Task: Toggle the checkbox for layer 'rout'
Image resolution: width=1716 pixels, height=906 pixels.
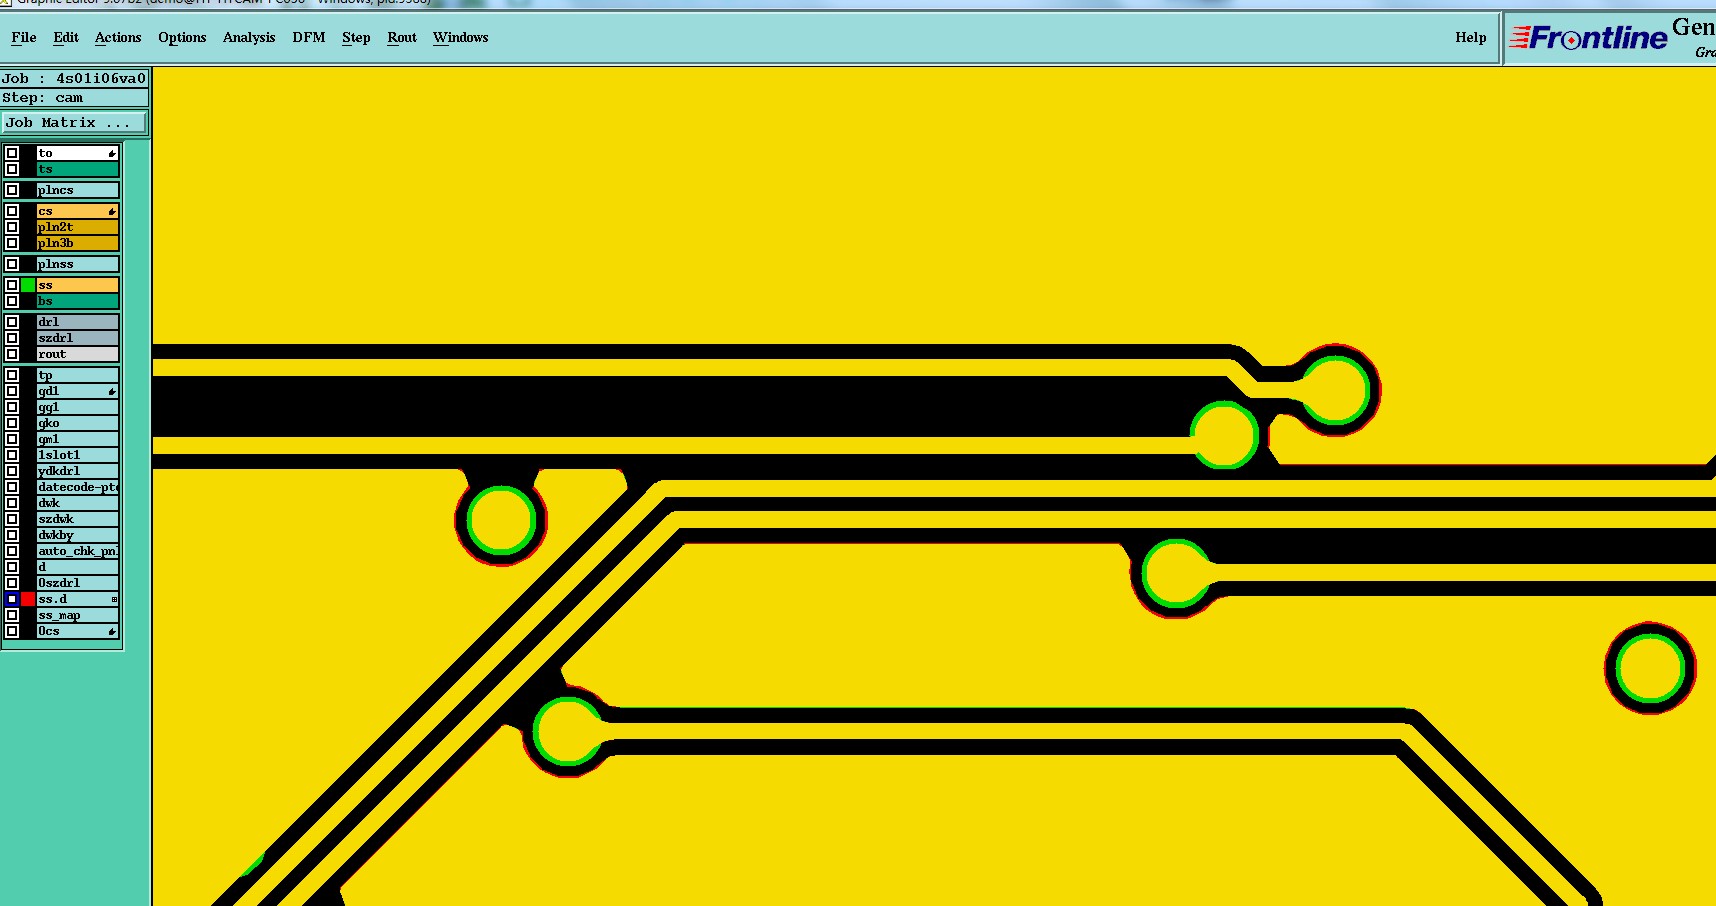Action: click(x=12, y=354)
